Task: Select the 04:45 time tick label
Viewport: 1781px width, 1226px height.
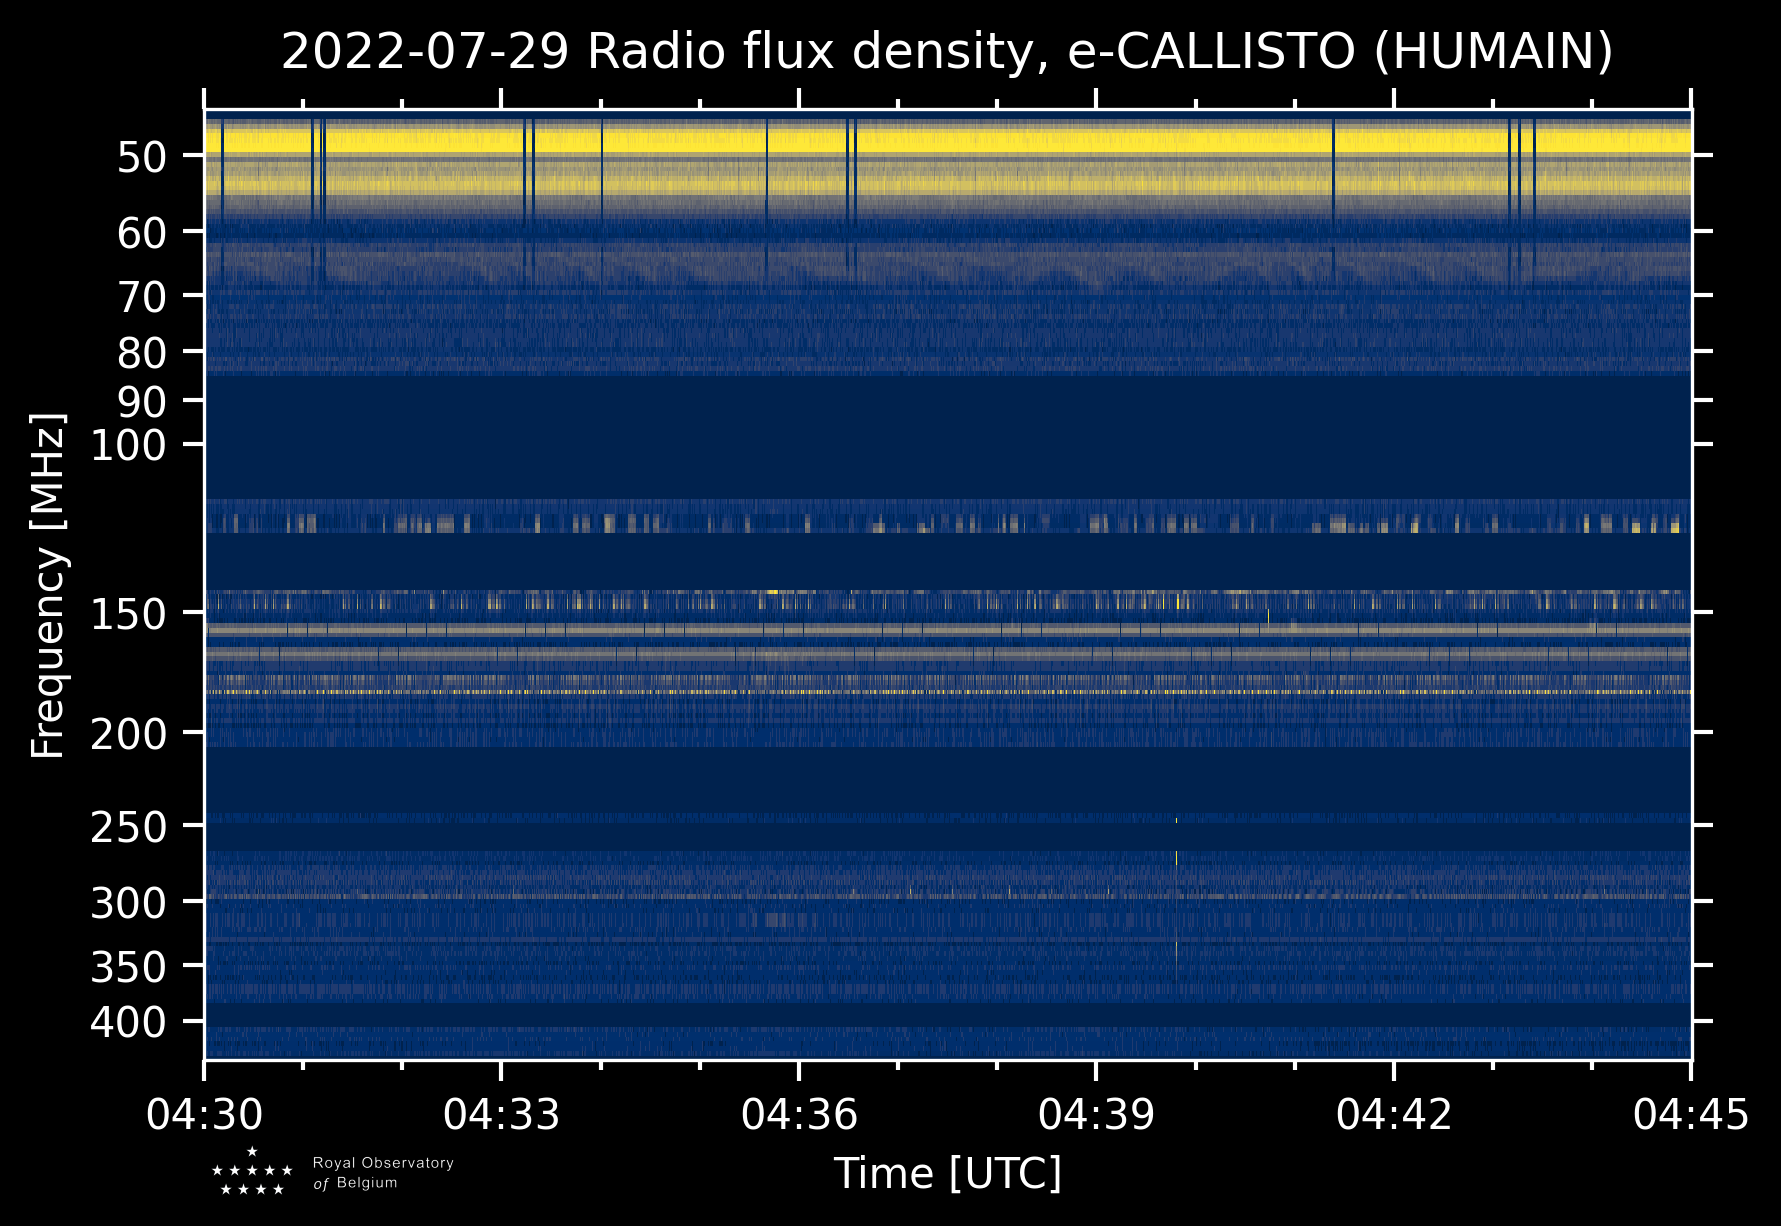Action: (1690, 1114)
